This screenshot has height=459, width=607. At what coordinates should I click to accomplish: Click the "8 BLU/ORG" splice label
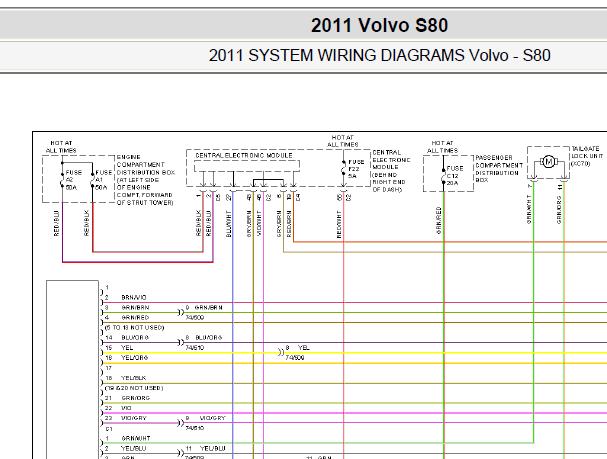pos(204,338)
